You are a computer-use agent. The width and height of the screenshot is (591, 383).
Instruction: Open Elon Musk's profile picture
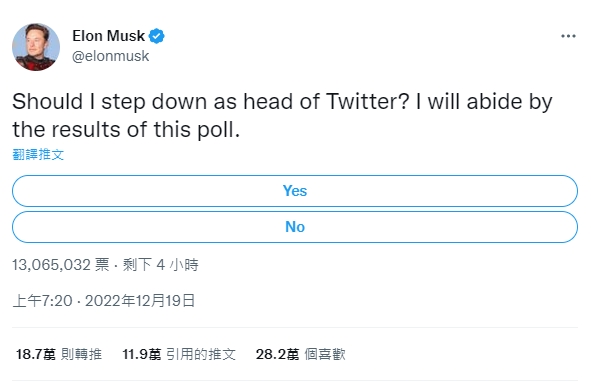[36, 47]
